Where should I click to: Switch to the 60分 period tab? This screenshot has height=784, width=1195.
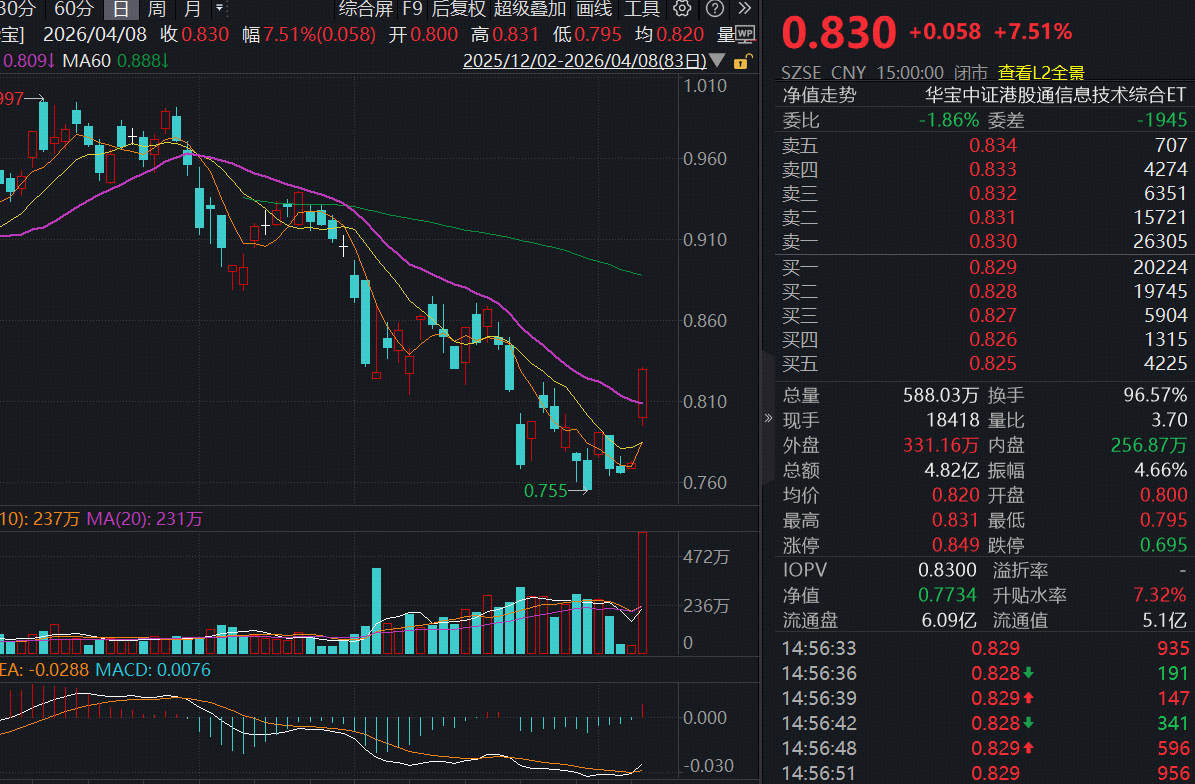[73, 10]
